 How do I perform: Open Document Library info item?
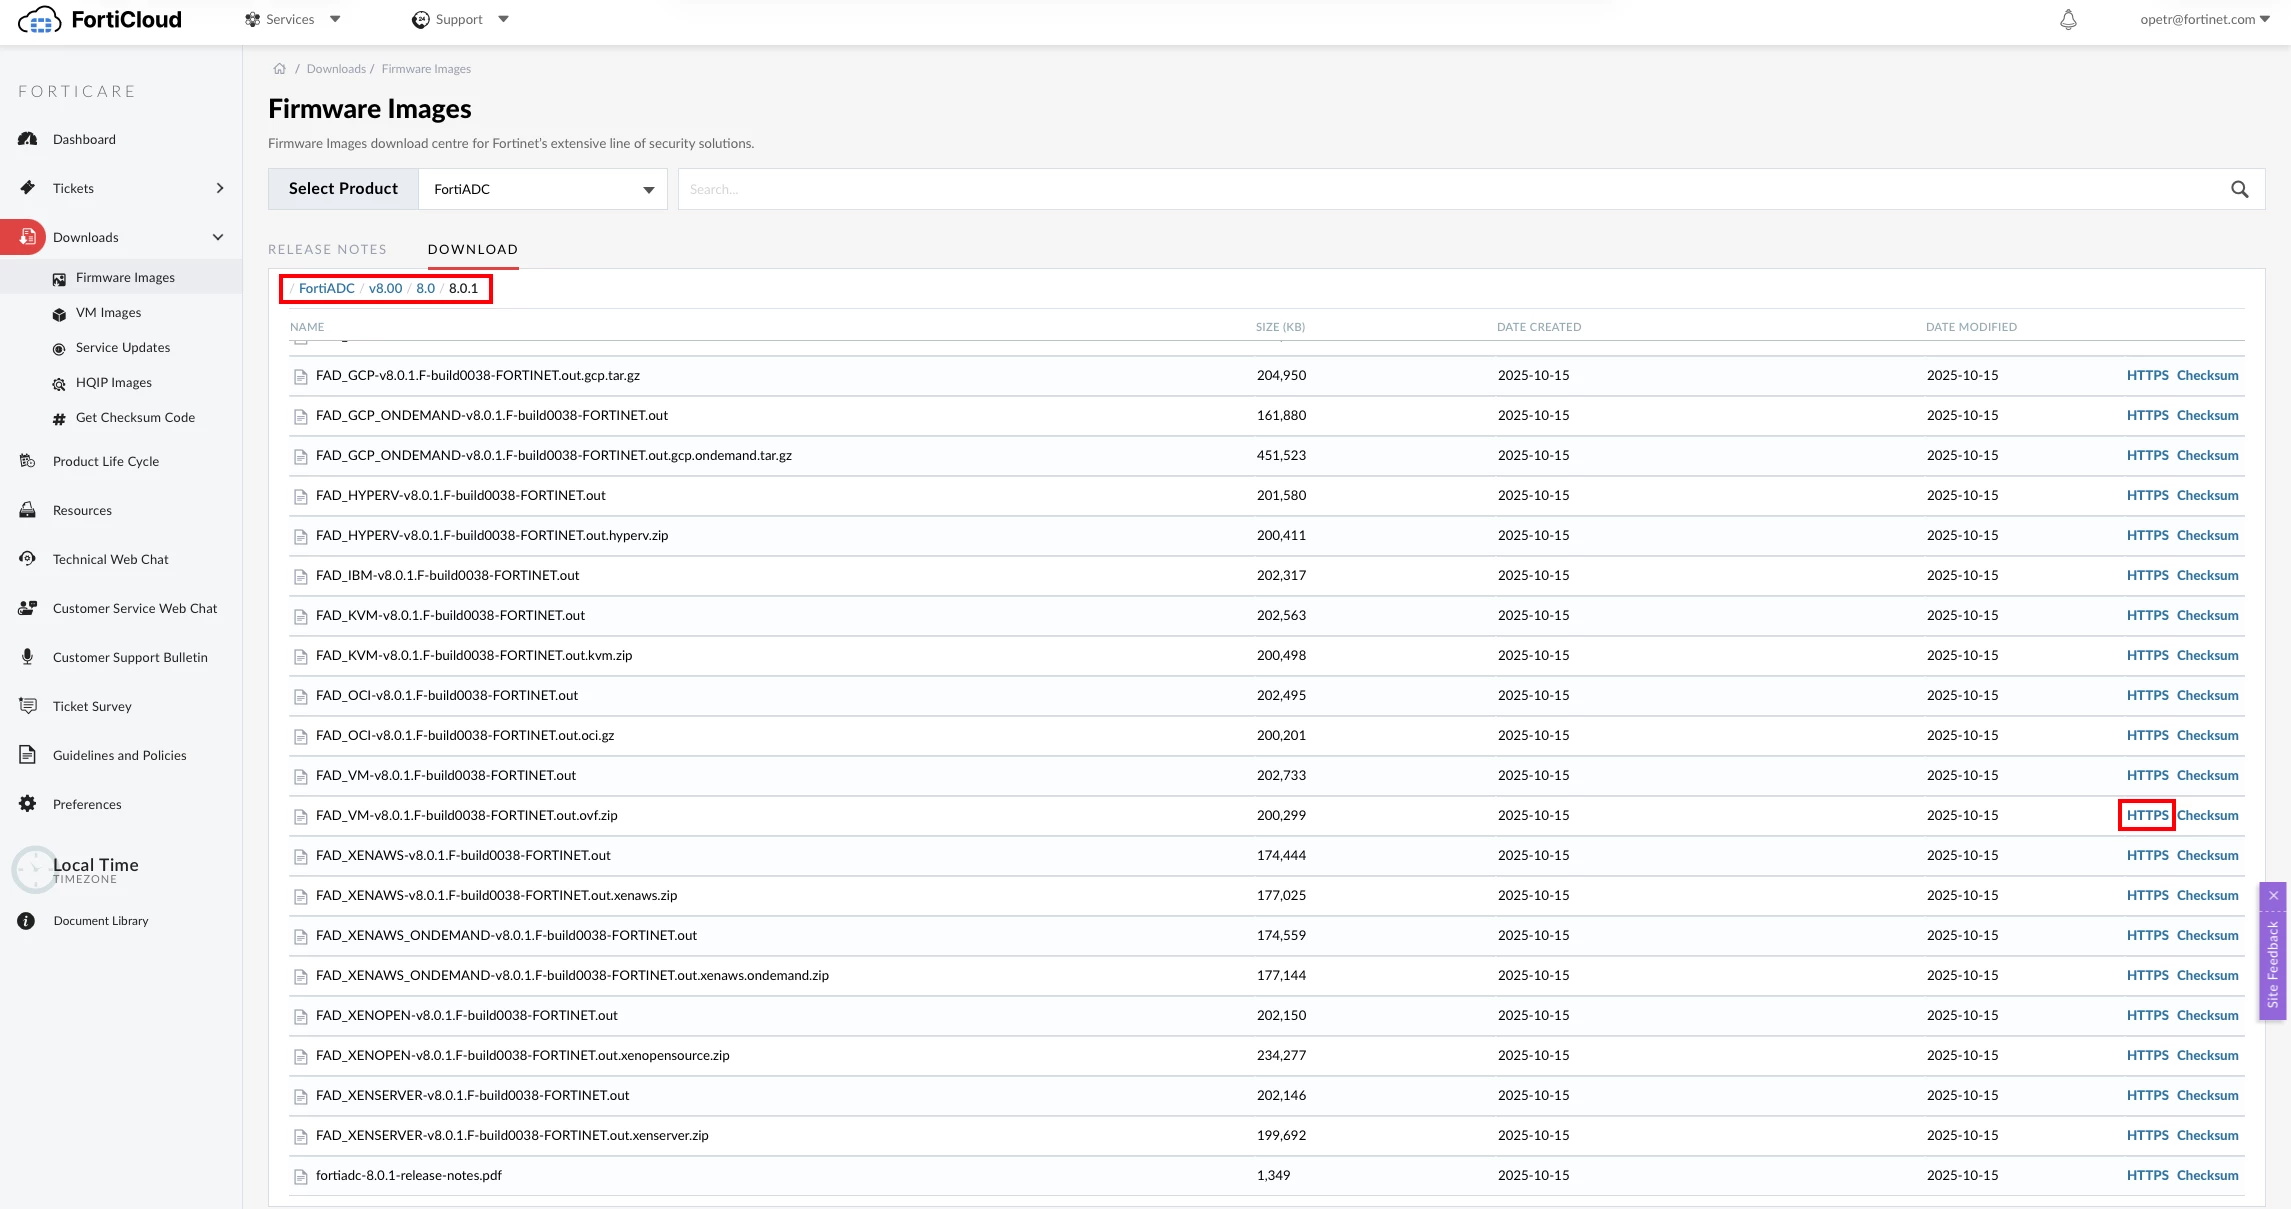click(x=101, y=921)
